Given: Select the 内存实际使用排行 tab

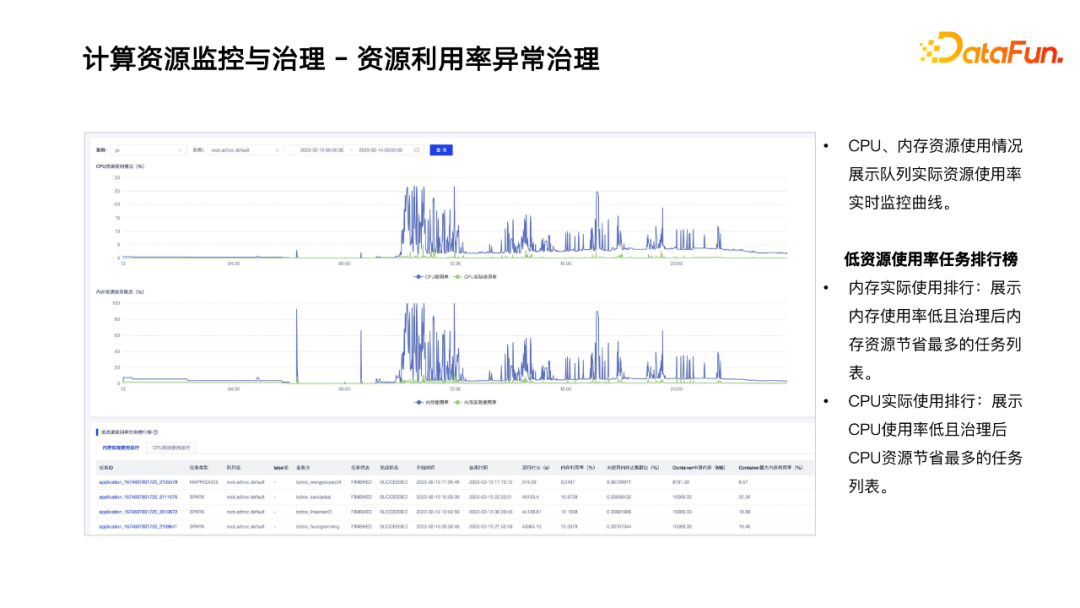Looking at the screenshot, I should click(123, 447).
